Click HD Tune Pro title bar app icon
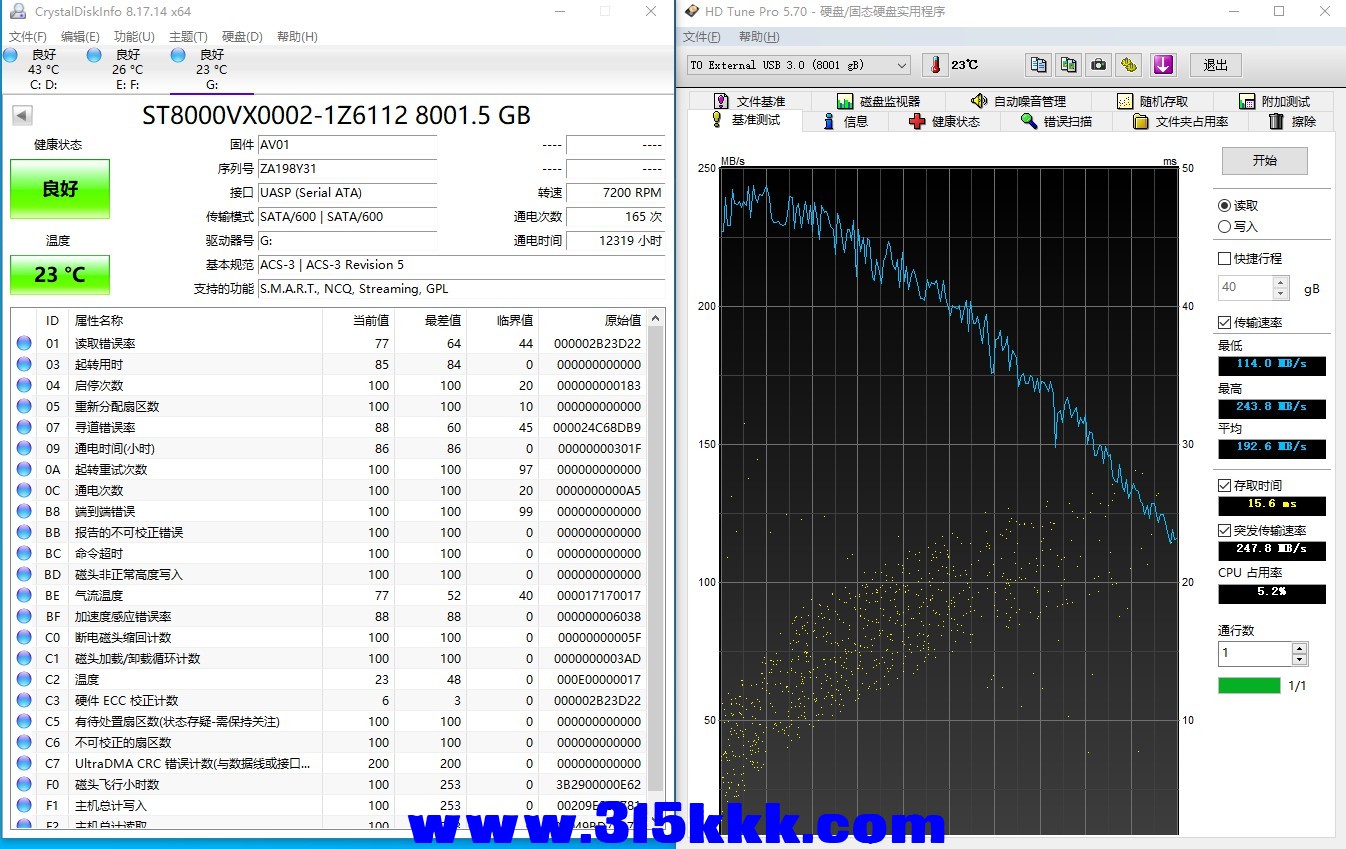This screenshot has height=849, width=1346. (692, 11)
